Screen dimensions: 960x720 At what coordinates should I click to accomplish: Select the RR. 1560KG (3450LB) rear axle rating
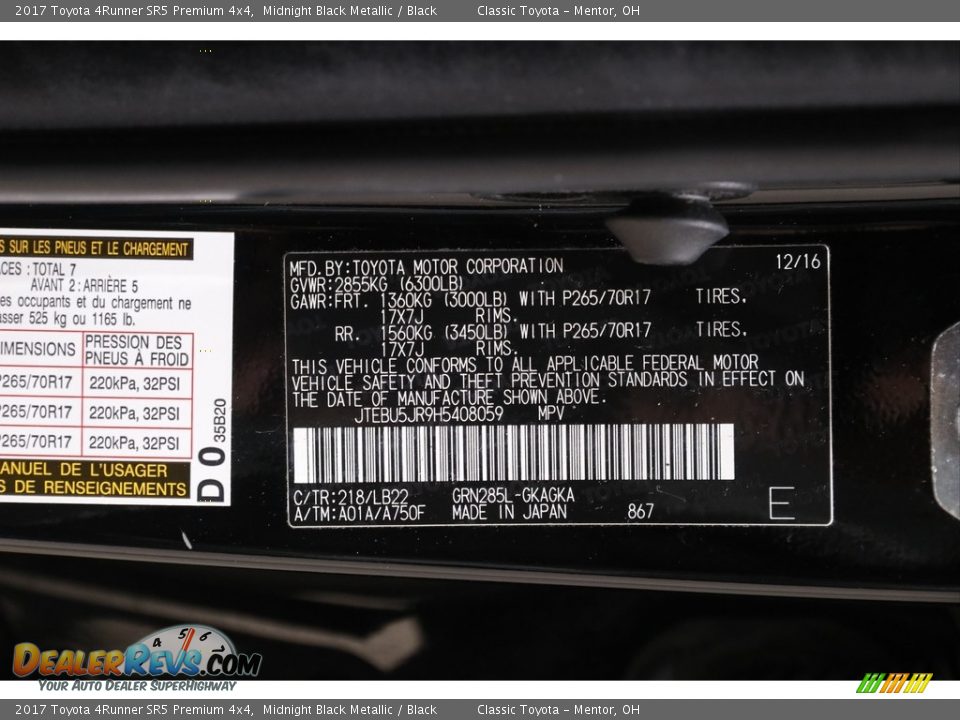421,333
